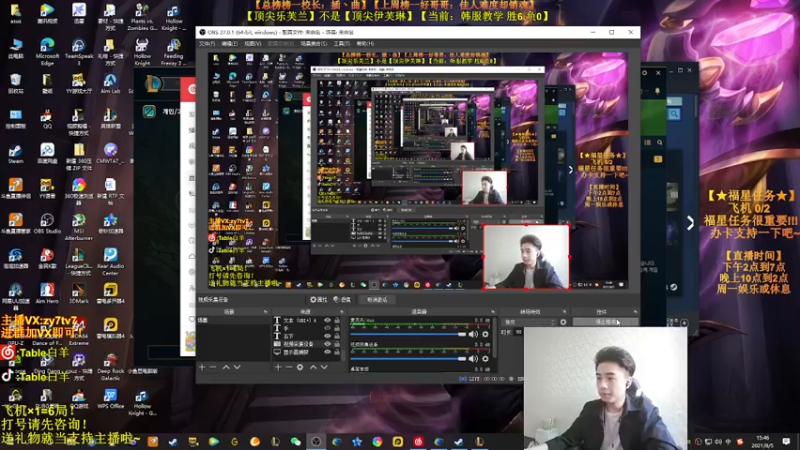
Task: Click 取消激活 deactivate button
Action: (377, 299)
